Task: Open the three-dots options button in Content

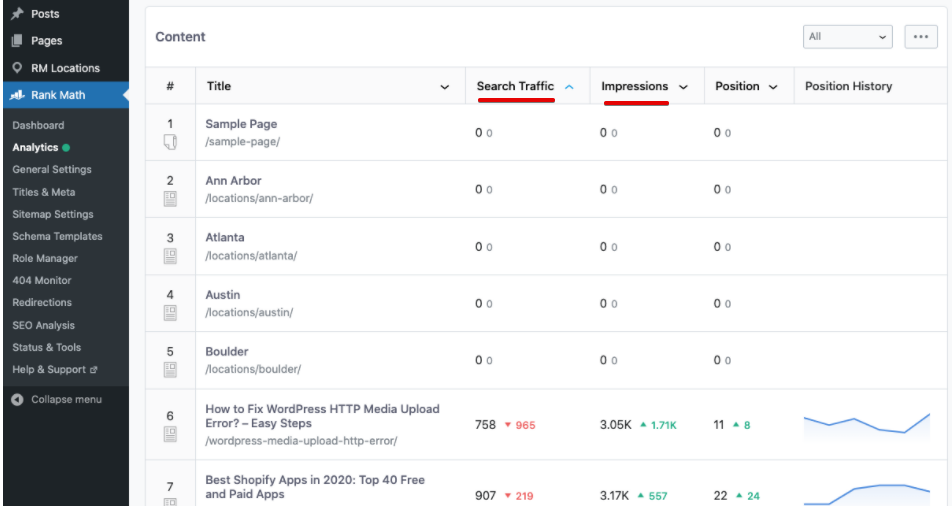Action: tap(920, 37)
